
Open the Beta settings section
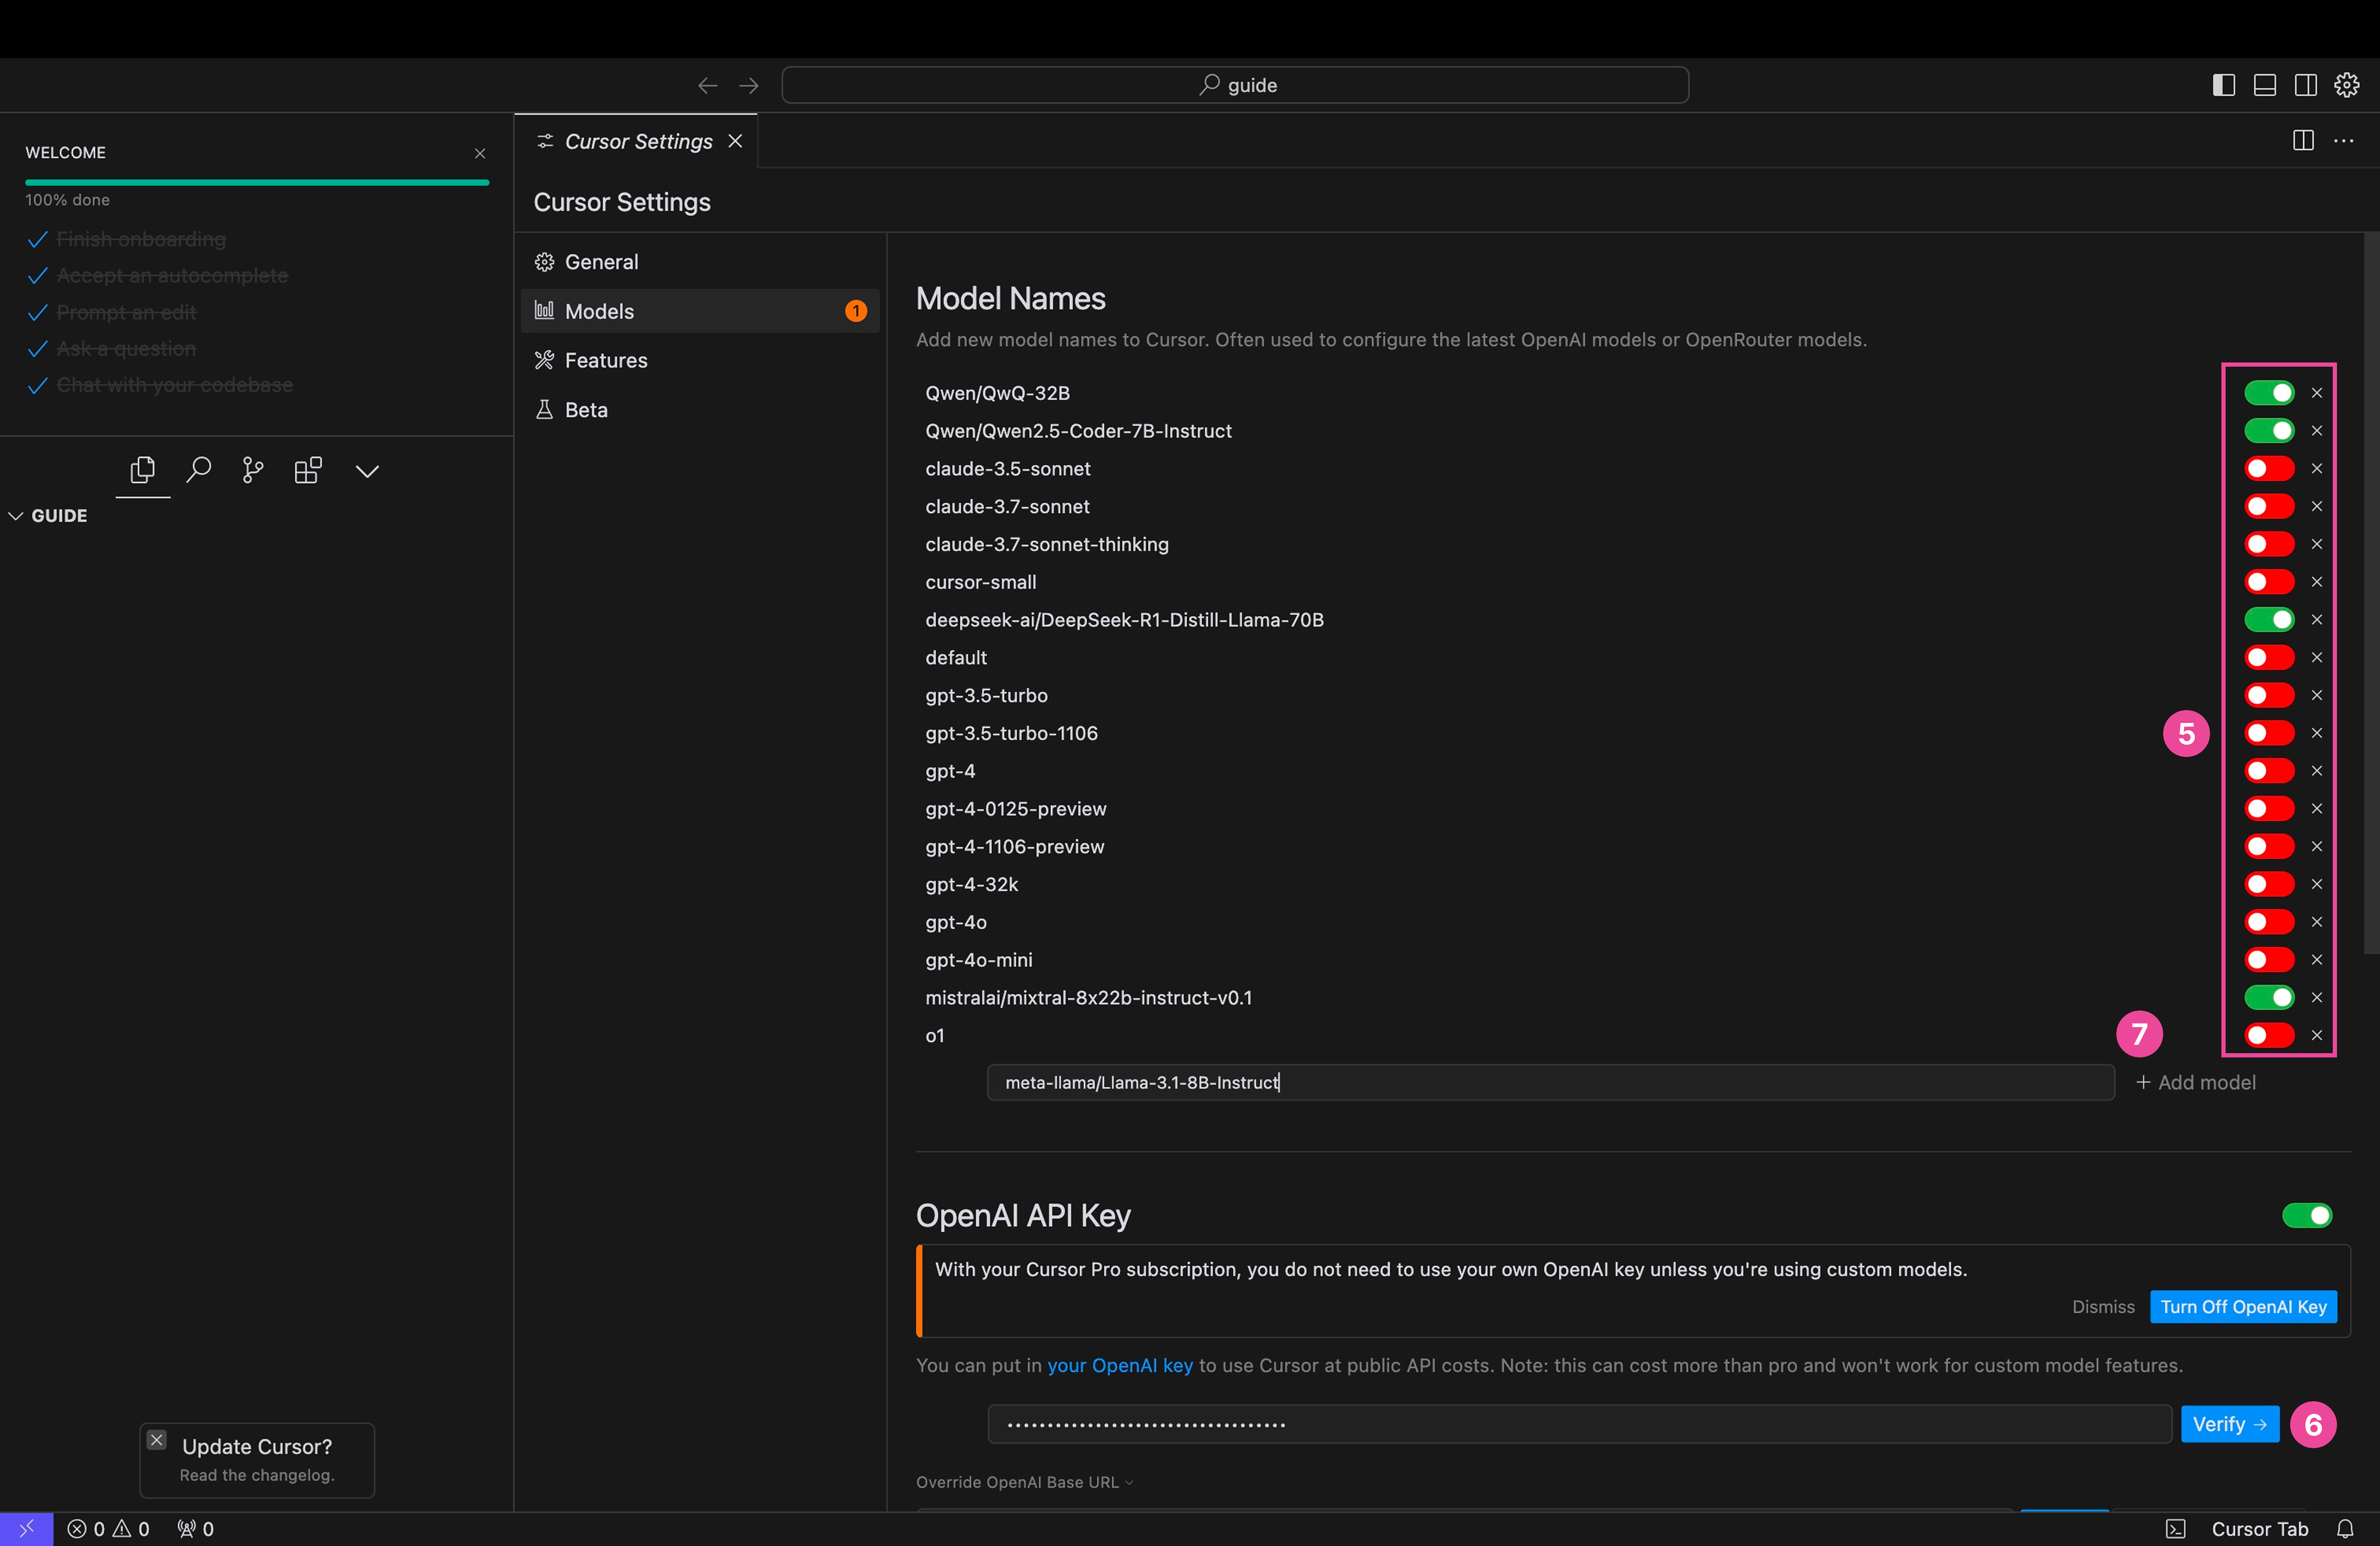point(700,410)
